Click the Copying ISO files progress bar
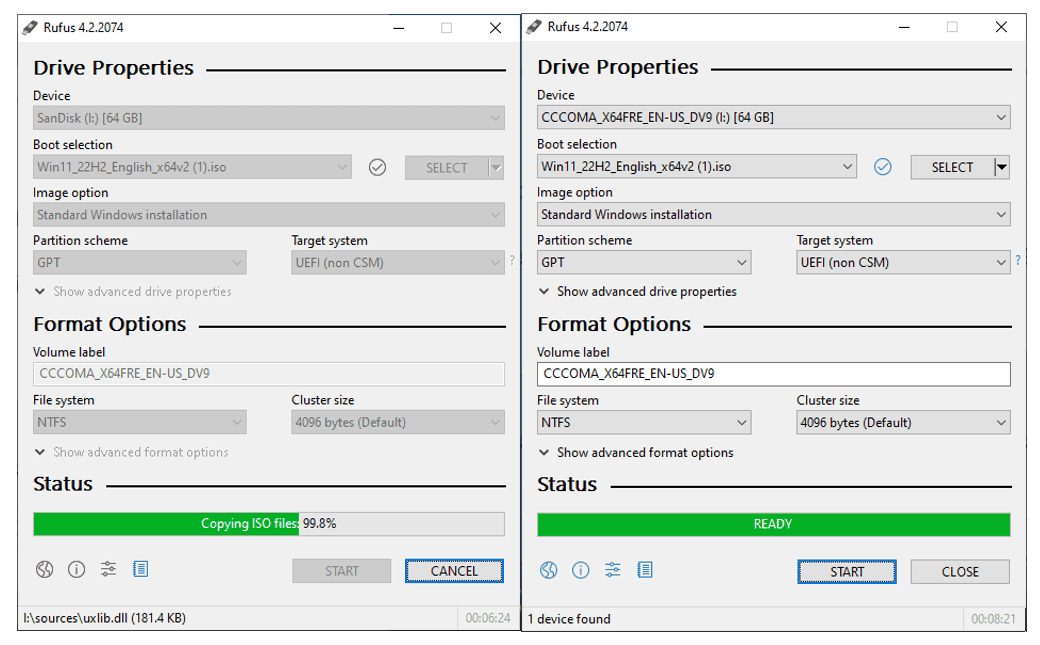The width and height of the screenshot is (1040, 645). tap(269, 524)
